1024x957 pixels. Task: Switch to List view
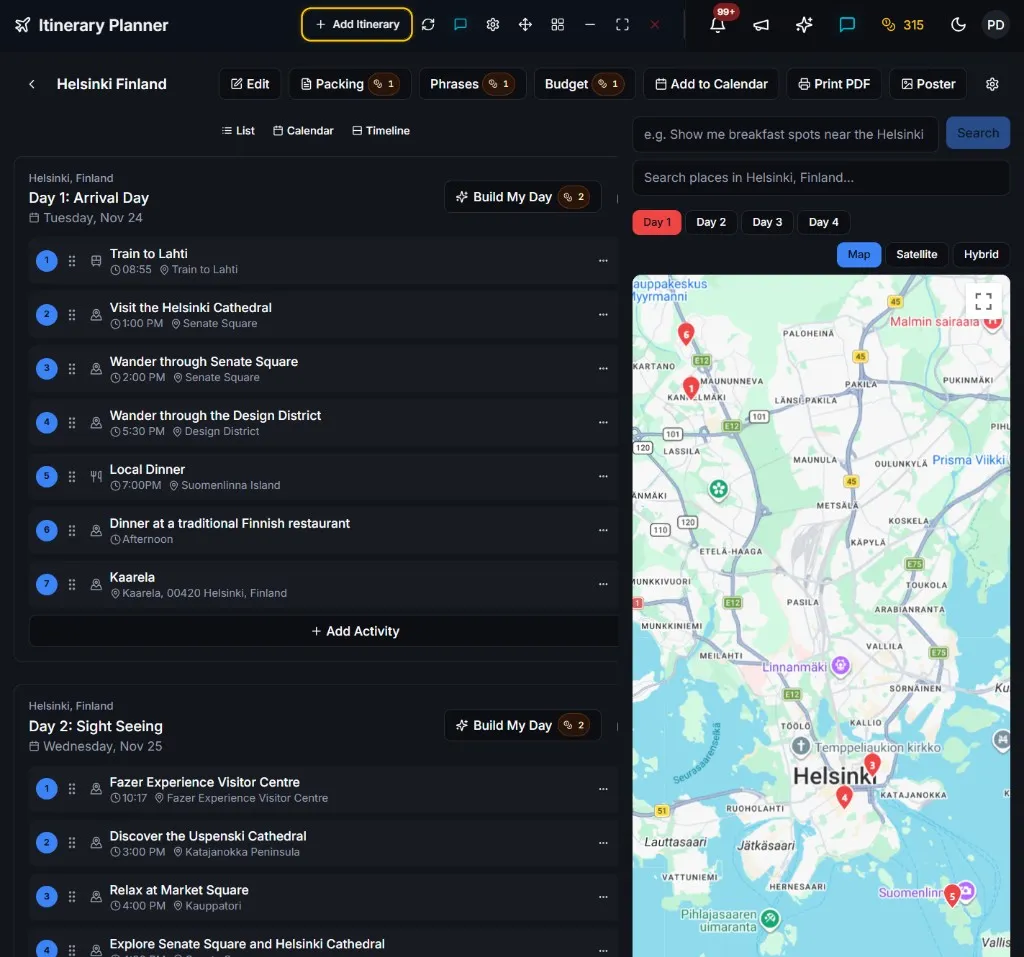click(238, 131)
